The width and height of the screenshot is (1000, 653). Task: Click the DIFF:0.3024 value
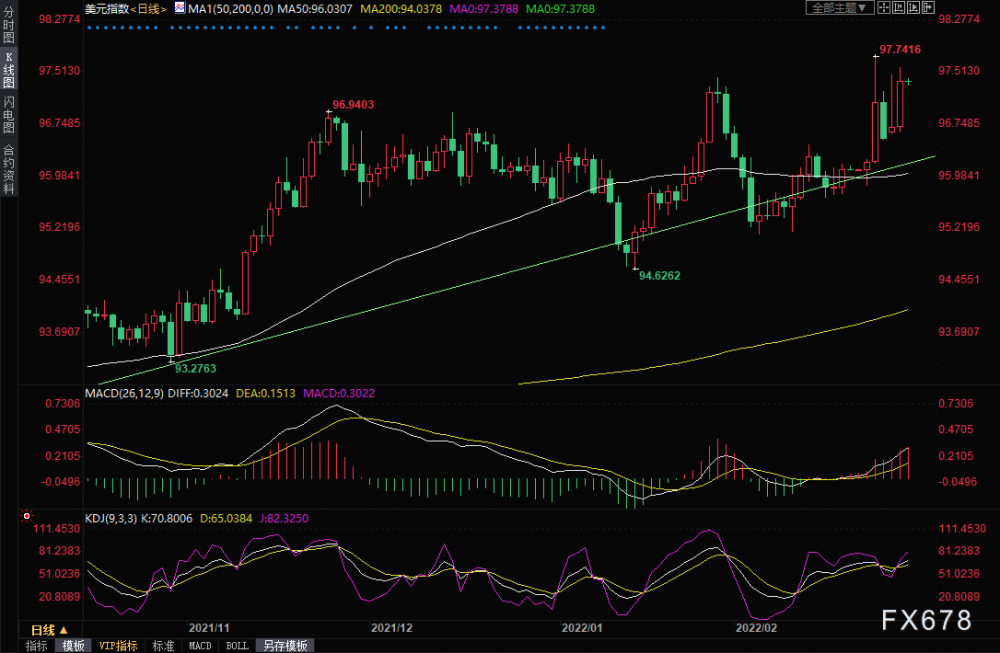click(198, 393)
